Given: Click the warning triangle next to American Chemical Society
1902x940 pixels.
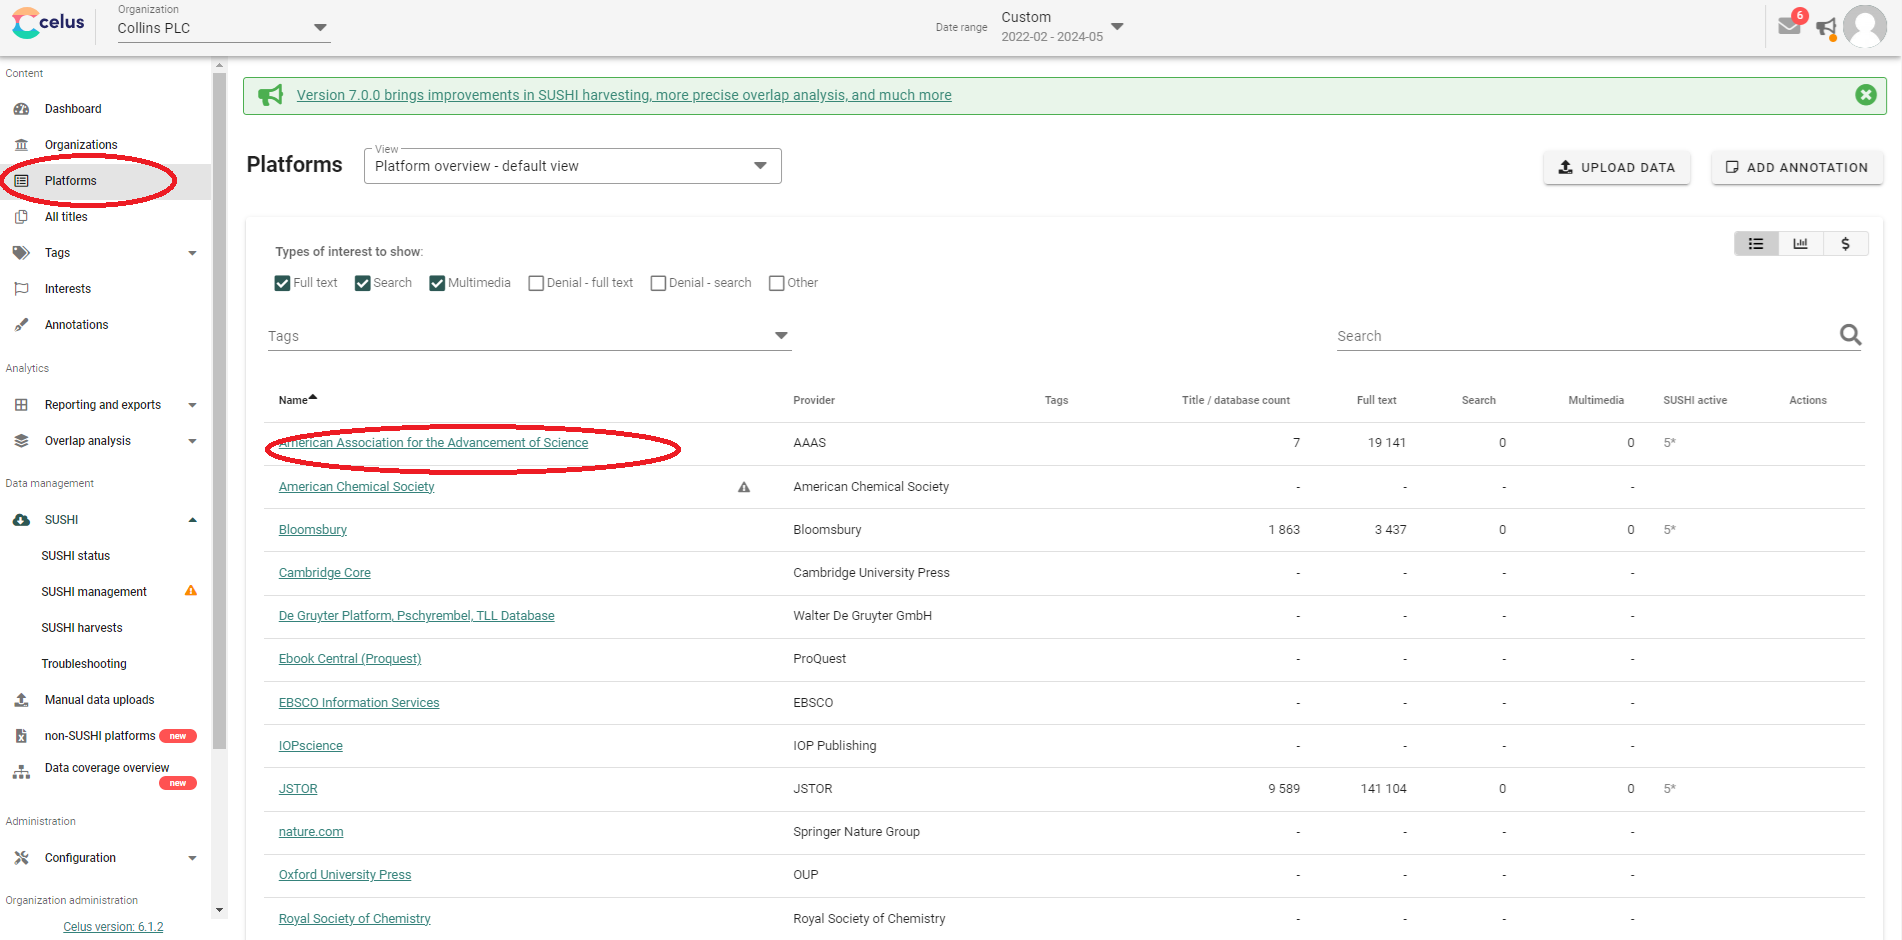Looking at the screenshot, I should tap(744, 487).
